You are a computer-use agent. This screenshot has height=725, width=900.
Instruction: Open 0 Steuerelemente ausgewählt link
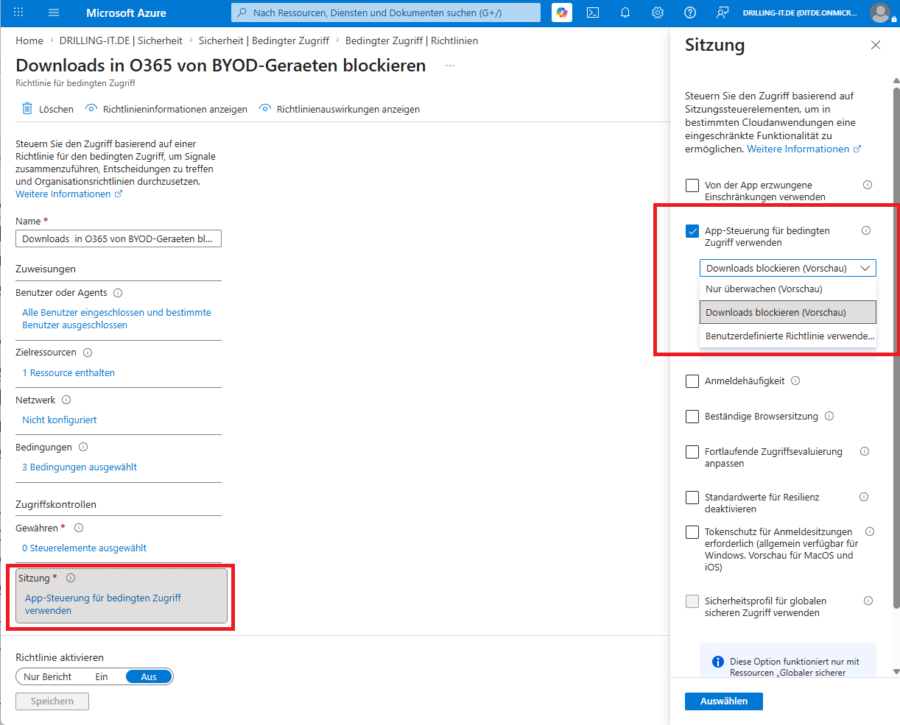coord(84,548)
